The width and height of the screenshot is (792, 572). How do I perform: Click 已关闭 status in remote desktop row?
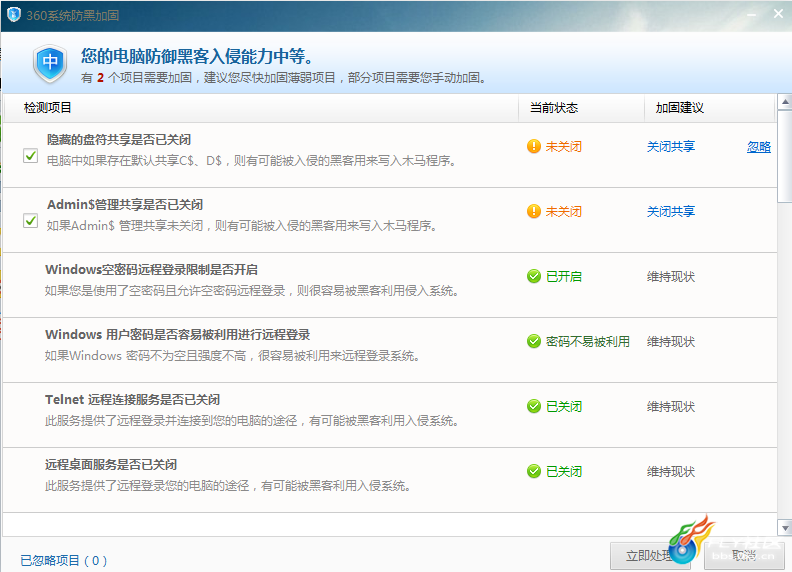pos(564,471)
